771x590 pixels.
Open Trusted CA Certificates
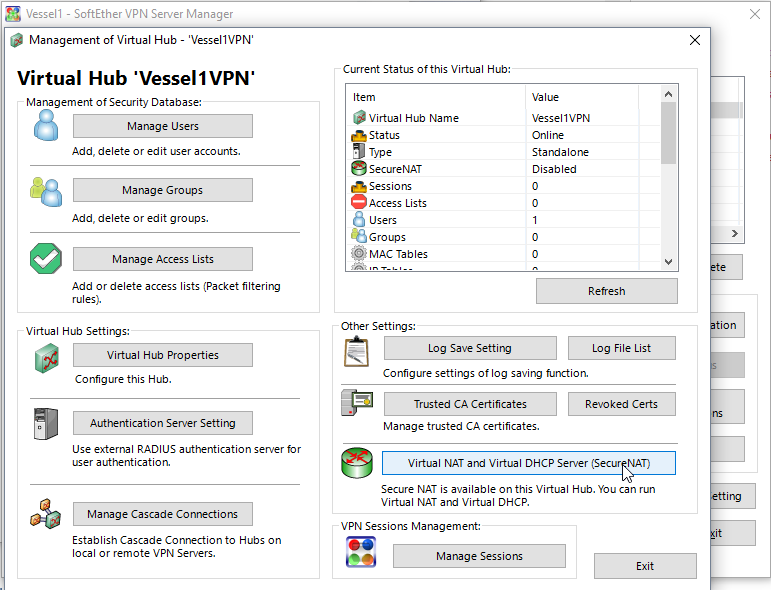coord(470,404)
